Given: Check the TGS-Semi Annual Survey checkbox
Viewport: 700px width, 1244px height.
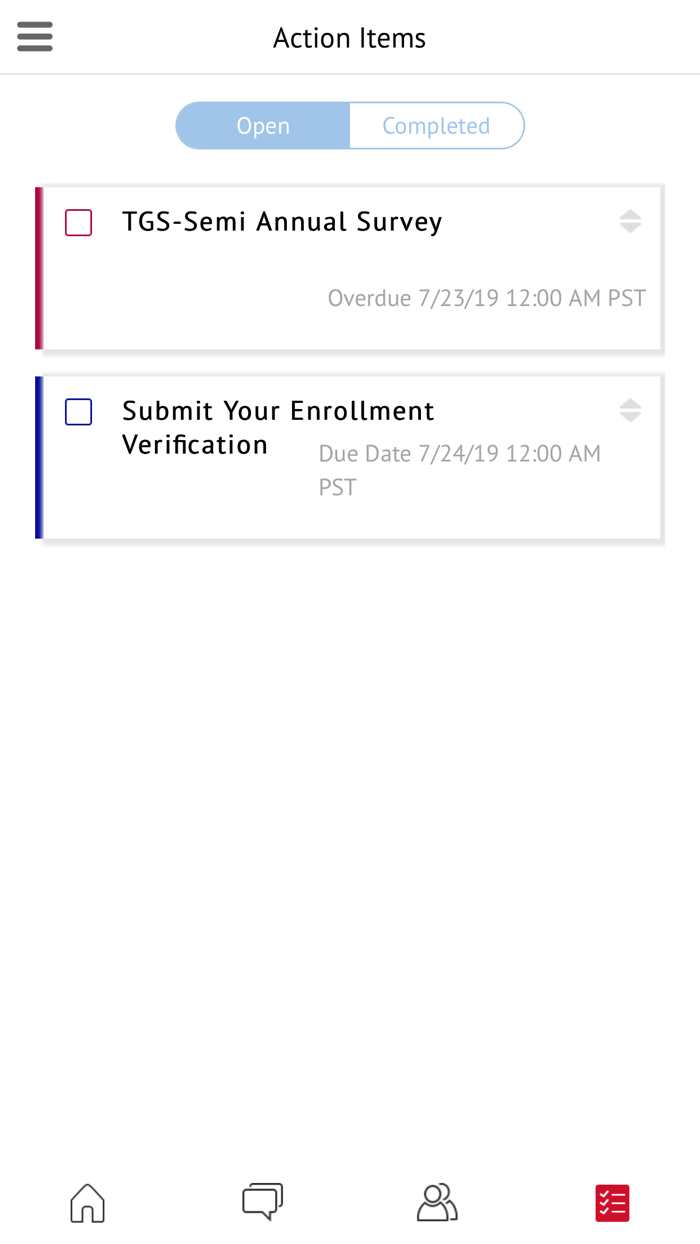Looking at the screenshot, I should 78,222.
